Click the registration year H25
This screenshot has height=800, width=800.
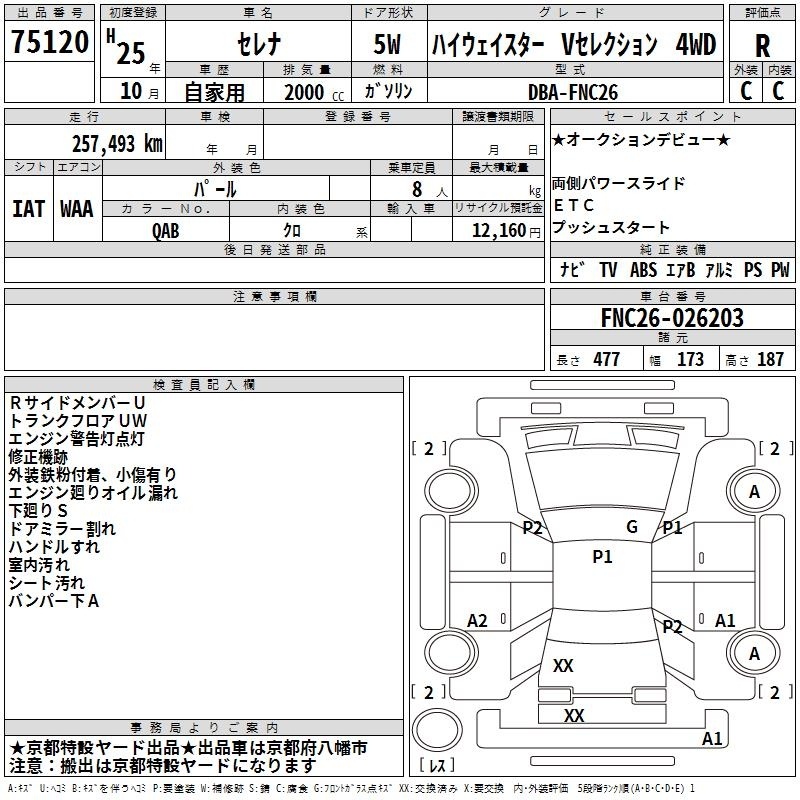tap(126, 47)
